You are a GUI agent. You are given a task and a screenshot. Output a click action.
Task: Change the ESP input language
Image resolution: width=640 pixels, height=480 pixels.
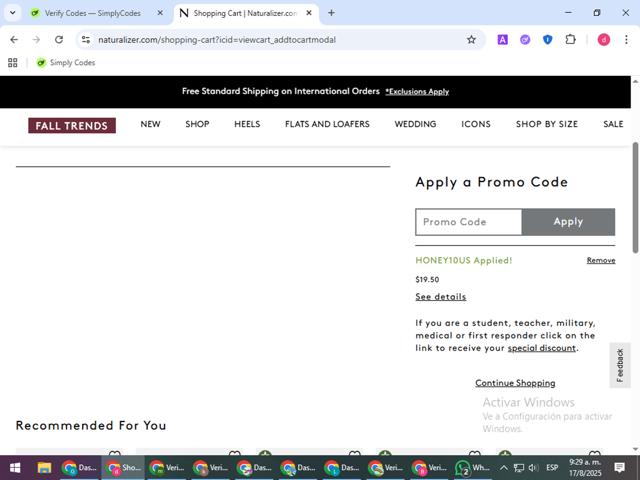coord(552,468)
